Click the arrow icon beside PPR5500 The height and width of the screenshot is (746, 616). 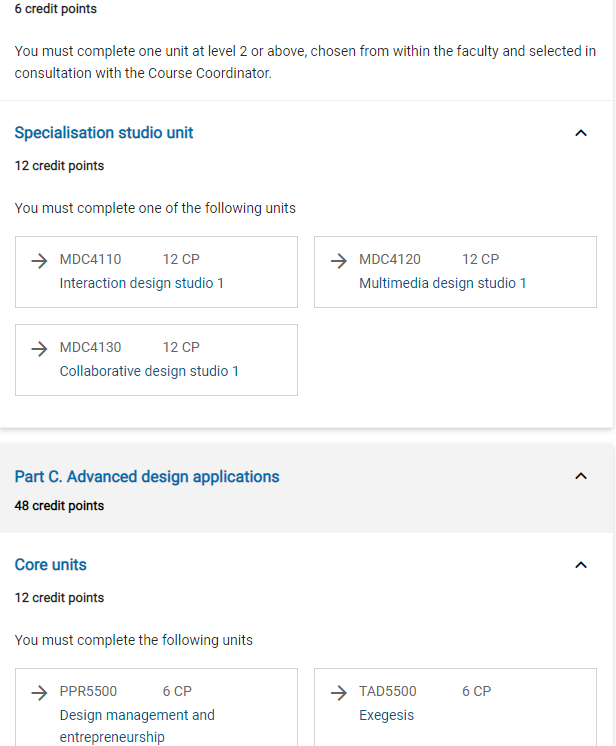pos(39,692)
